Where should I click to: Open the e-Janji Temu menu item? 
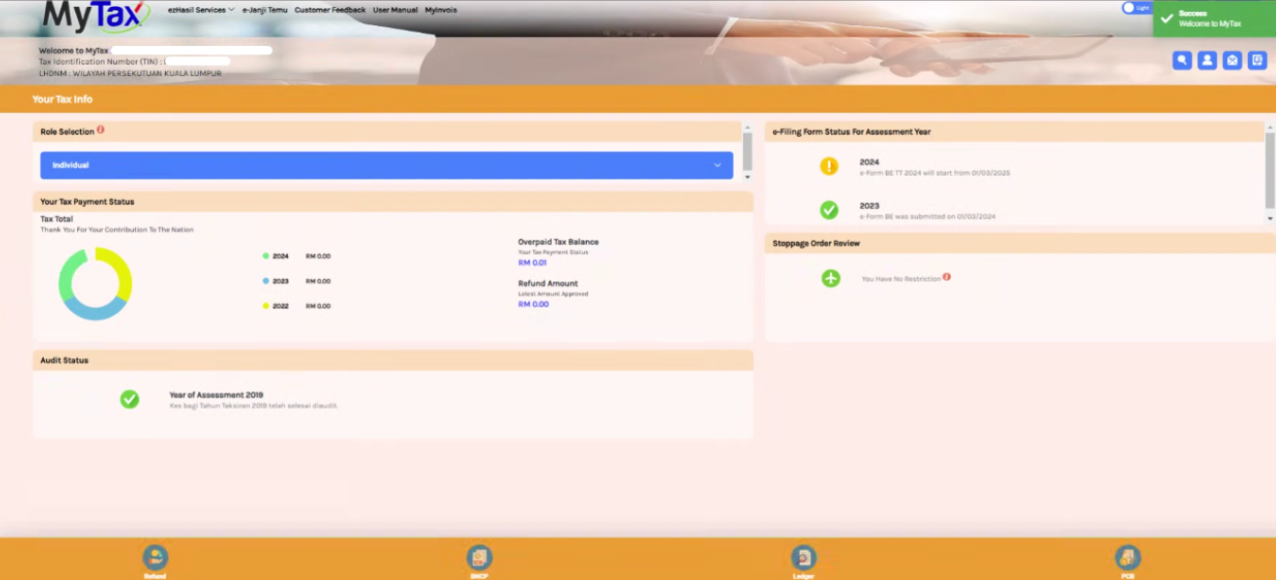coord(265,10)
